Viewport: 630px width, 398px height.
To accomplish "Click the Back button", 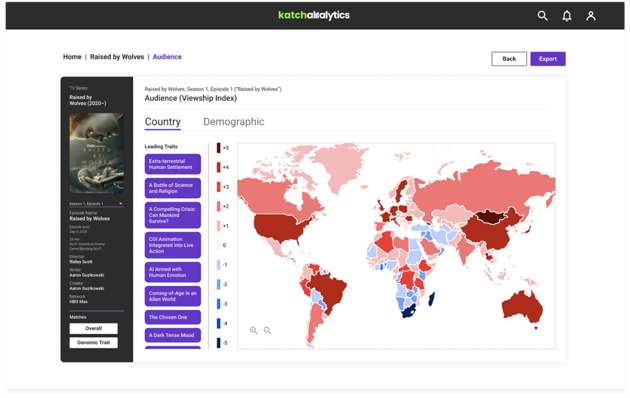I will tap(509, 59).
